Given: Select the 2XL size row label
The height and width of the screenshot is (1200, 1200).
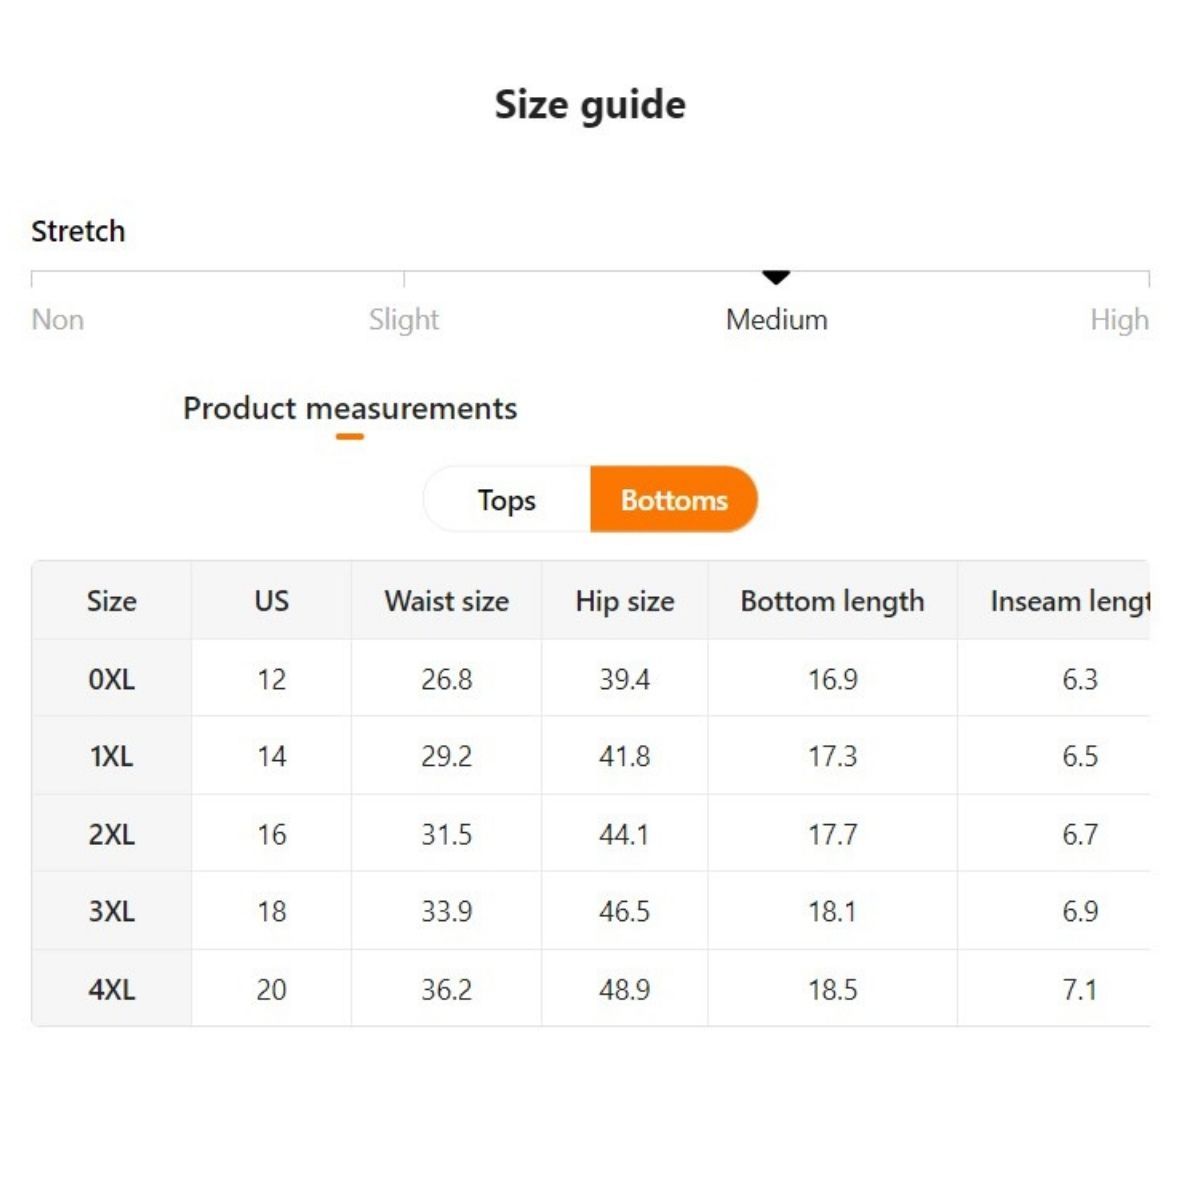Looking at the screenshot, I should [x=111, y=834].
